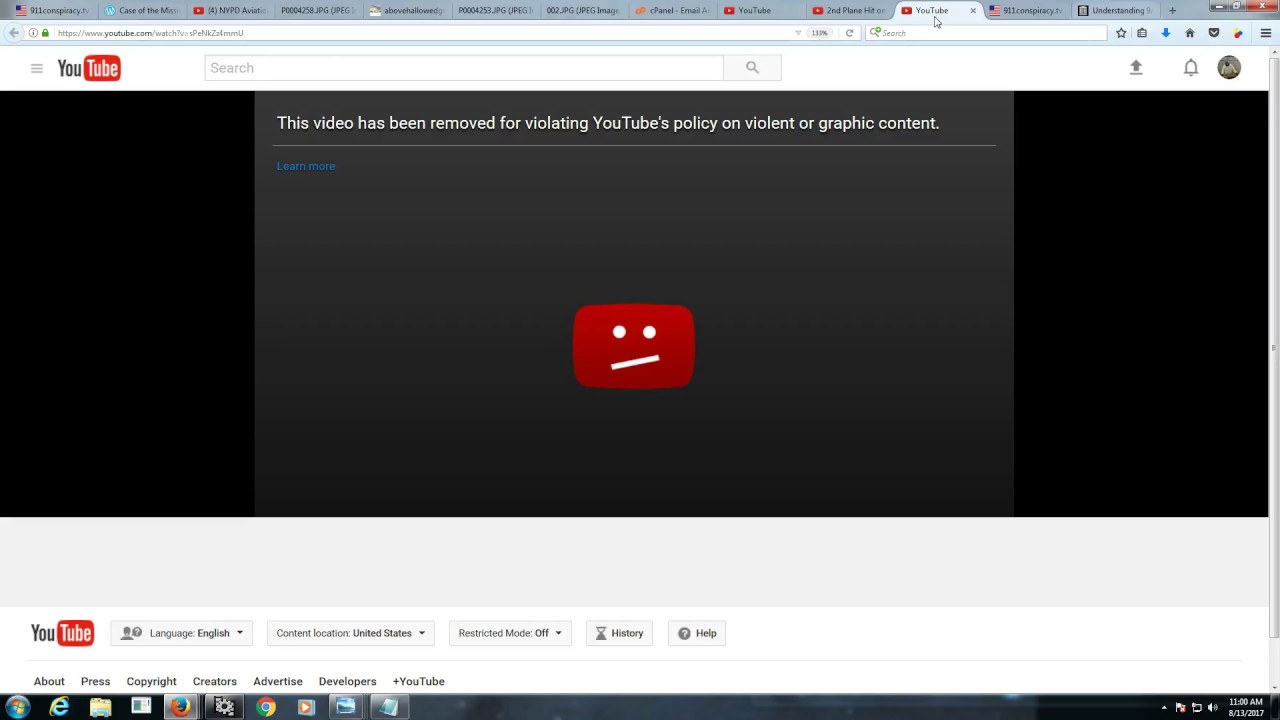Image resolution: width=1280 pixels, height=720 pixels.
Task: Focus the YouTube search input field
Action: pos(464,68)
